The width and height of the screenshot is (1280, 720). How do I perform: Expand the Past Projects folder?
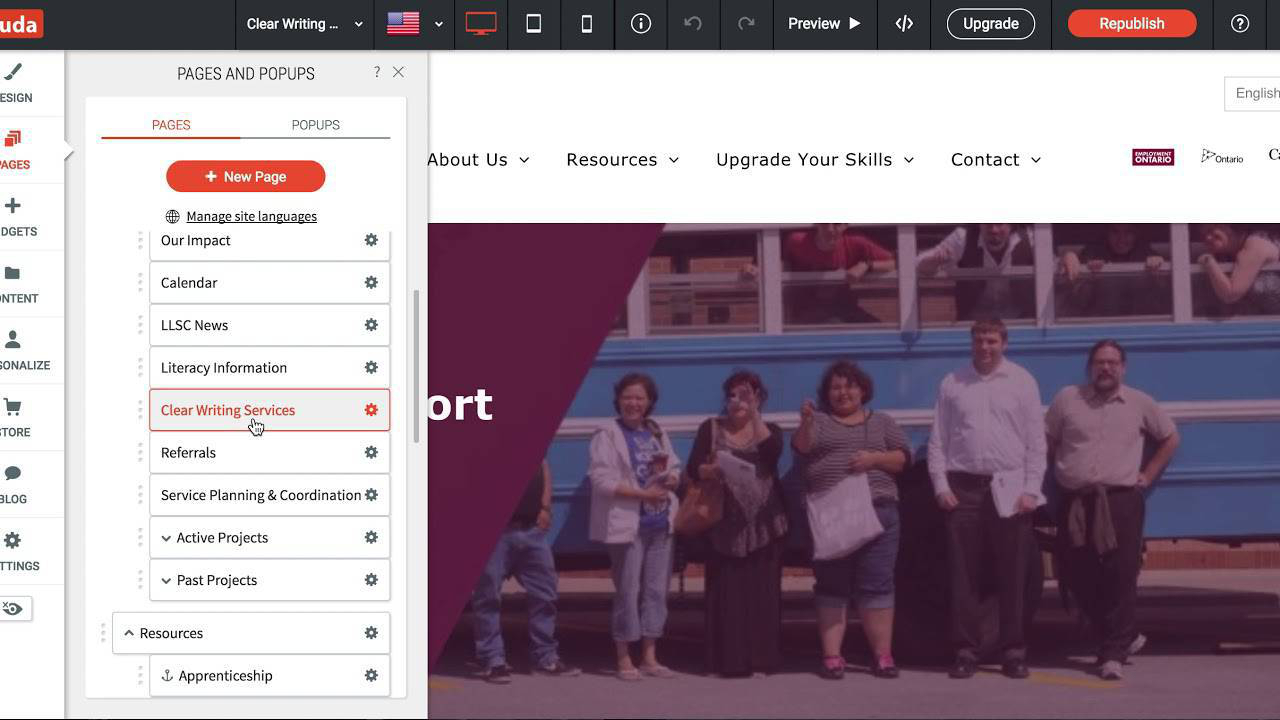point(166,580)
